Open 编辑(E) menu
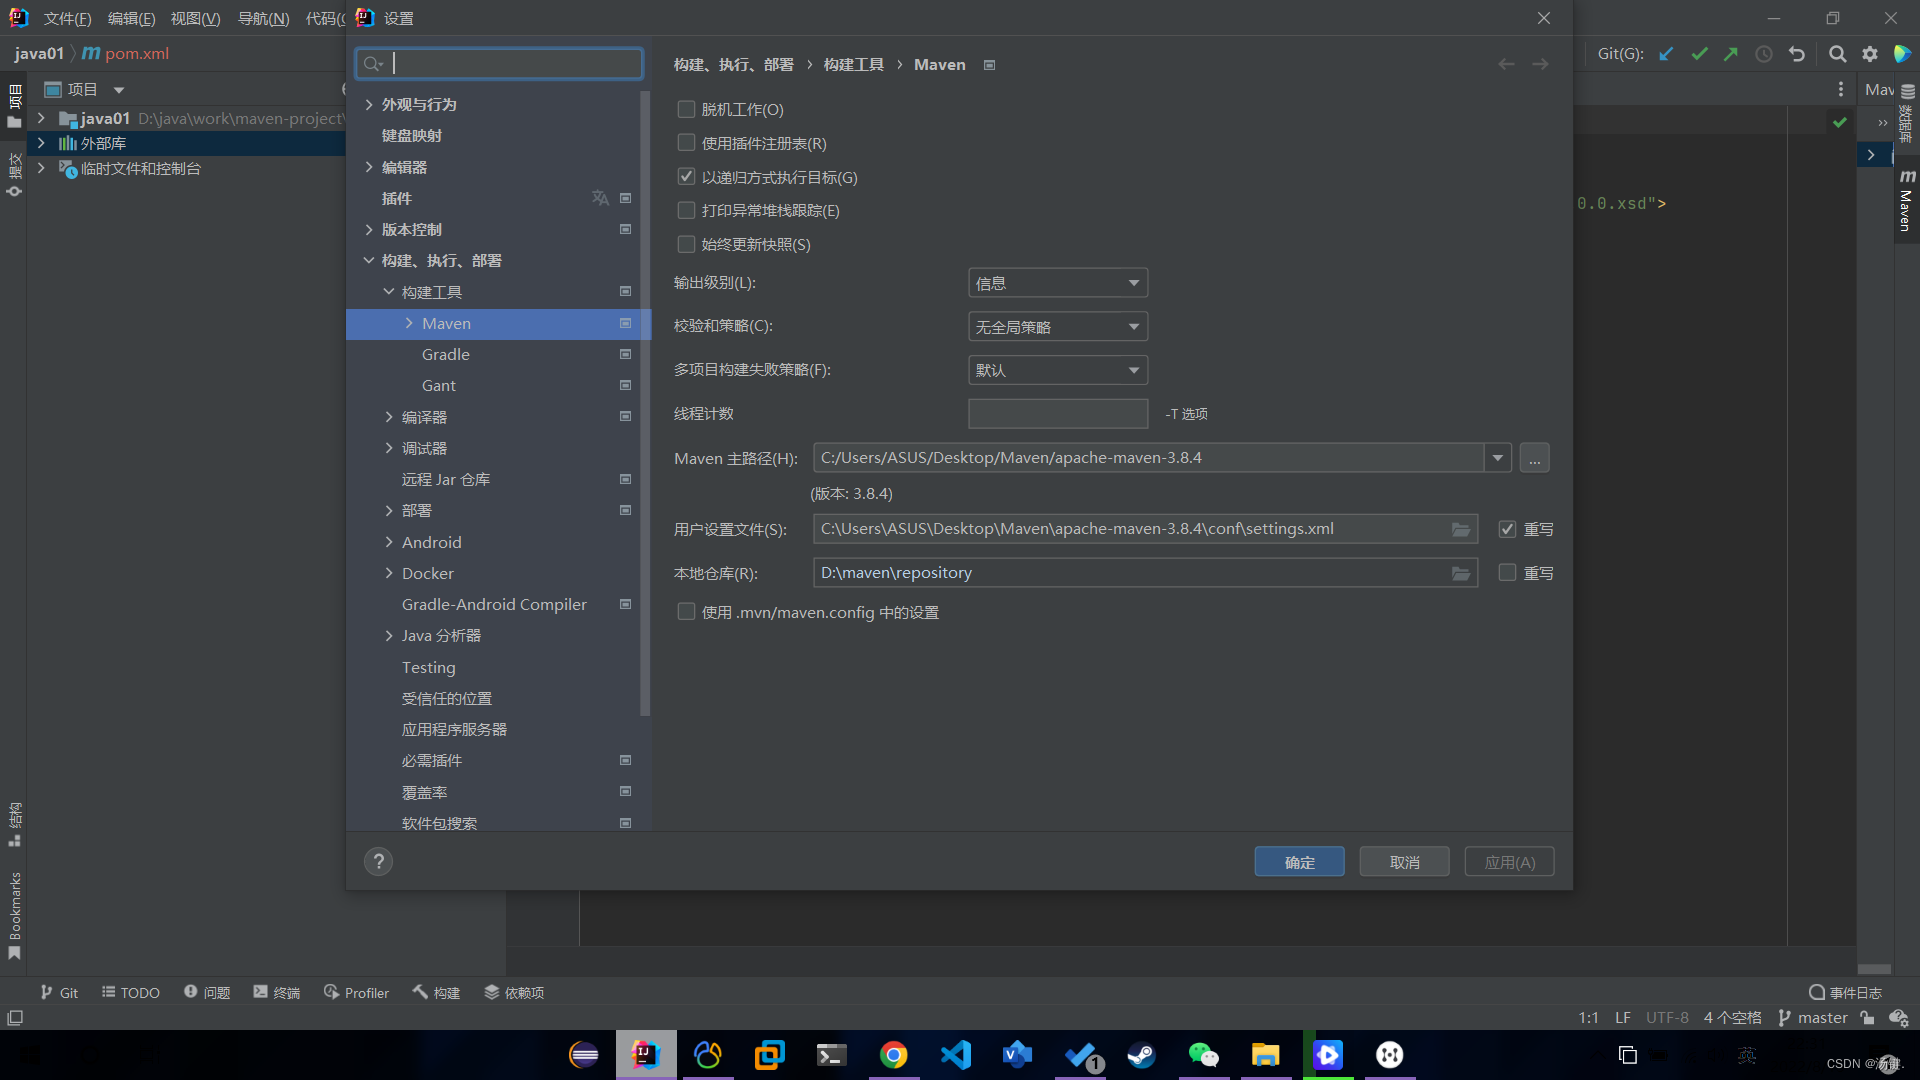 coord(131,18)
